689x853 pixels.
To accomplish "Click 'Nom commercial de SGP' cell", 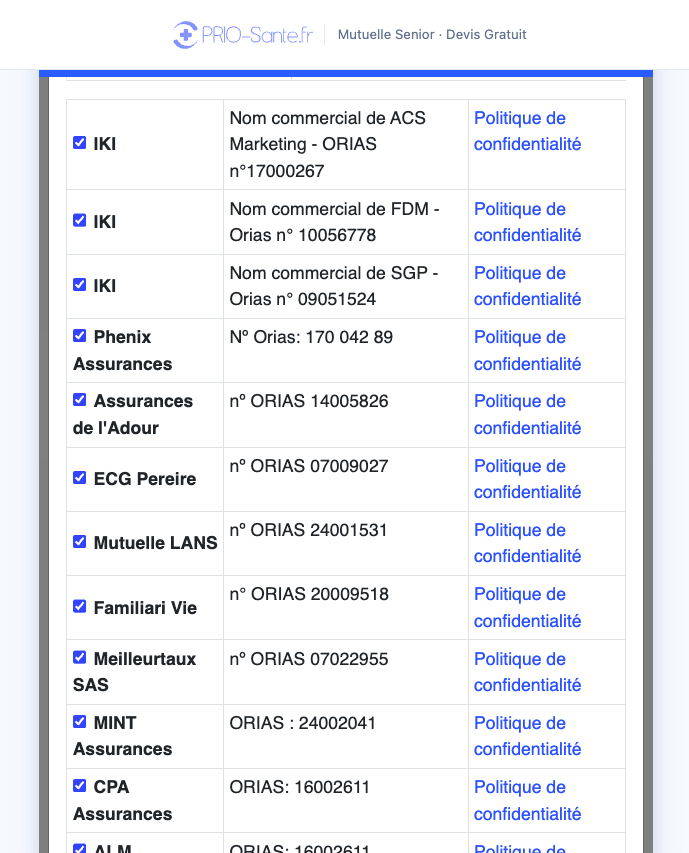I will pyautogui.click(x=346, y=286).
